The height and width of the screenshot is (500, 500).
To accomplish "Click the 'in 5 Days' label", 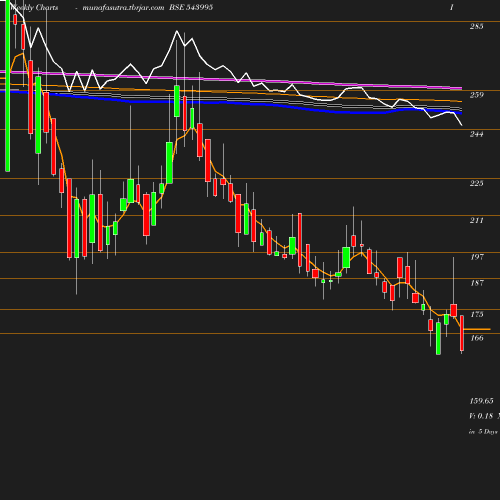I will pyautogui.click(x=483, y=432).
